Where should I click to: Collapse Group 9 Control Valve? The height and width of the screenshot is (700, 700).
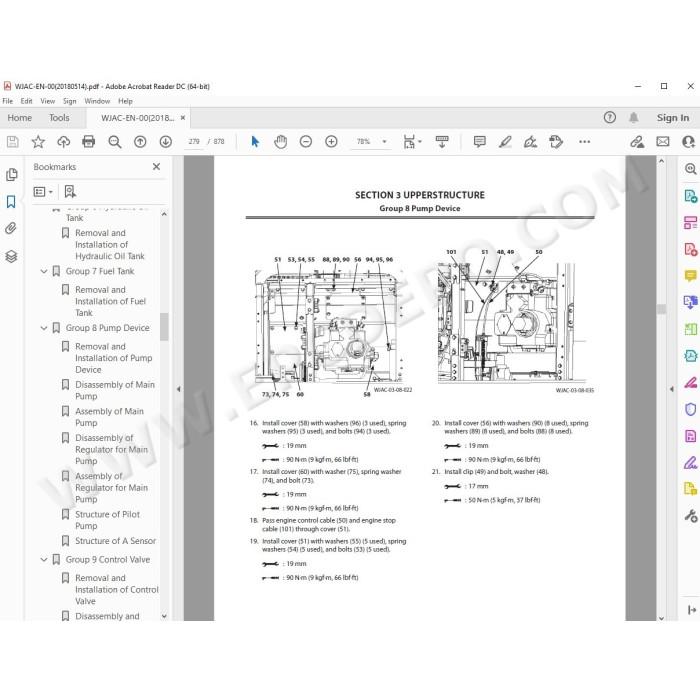[x=44, y=560]
